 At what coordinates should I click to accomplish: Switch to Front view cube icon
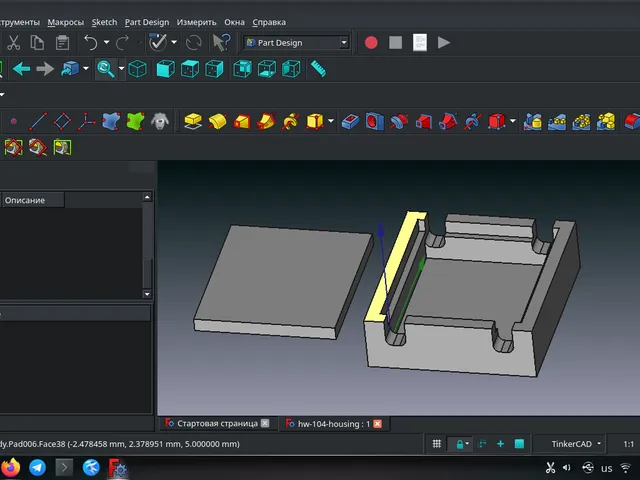pos(166,69)
